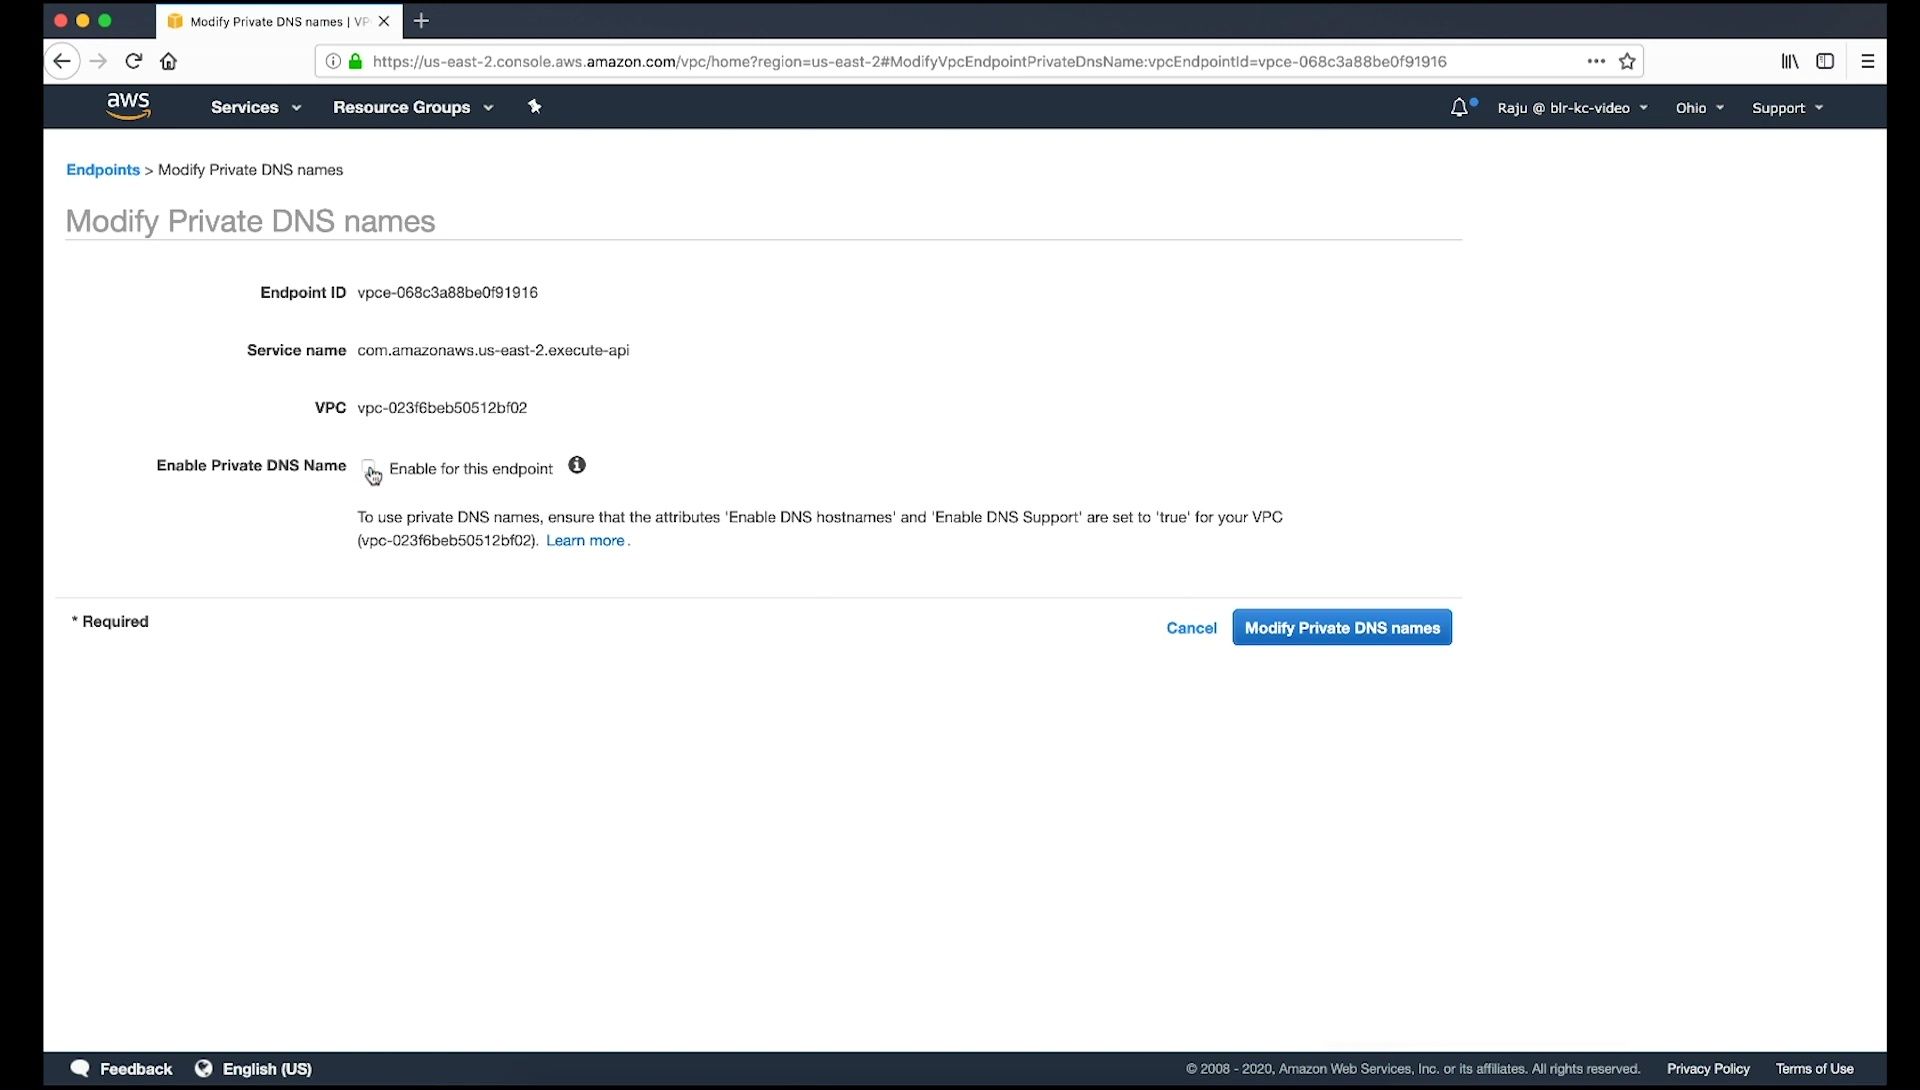This screenshot has width=1920, height=1090.
Task: Bookmark this page with the star icon
Action: pyautogui.click(x=1627, y=61)
